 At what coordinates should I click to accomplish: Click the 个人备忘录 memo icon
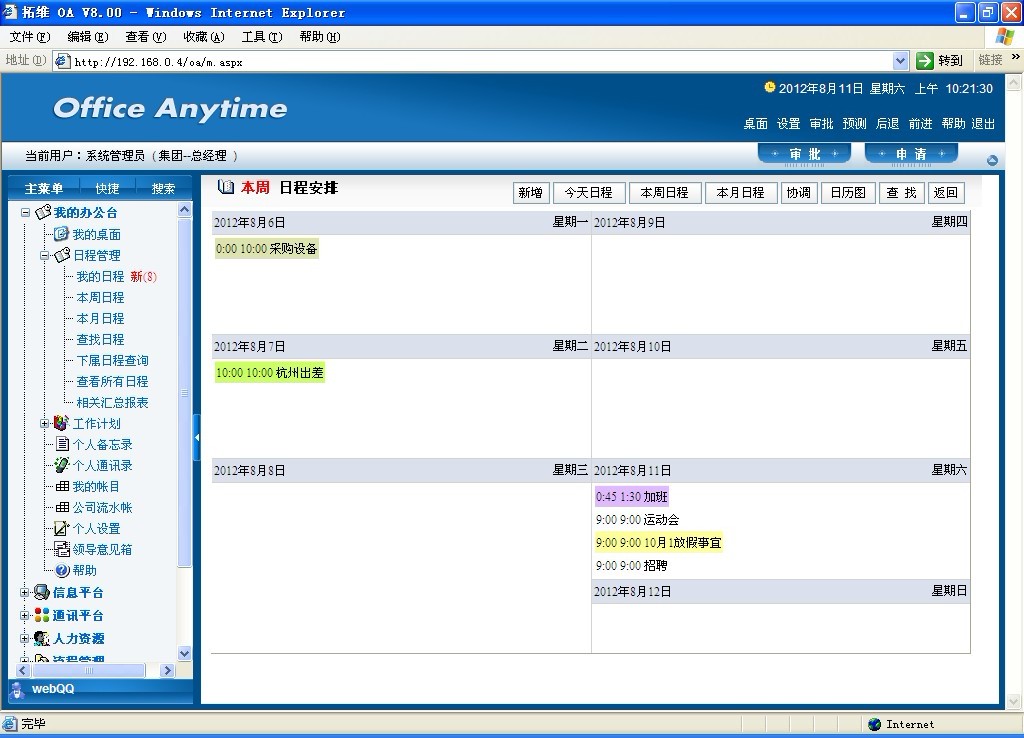[x=62, y=444]
